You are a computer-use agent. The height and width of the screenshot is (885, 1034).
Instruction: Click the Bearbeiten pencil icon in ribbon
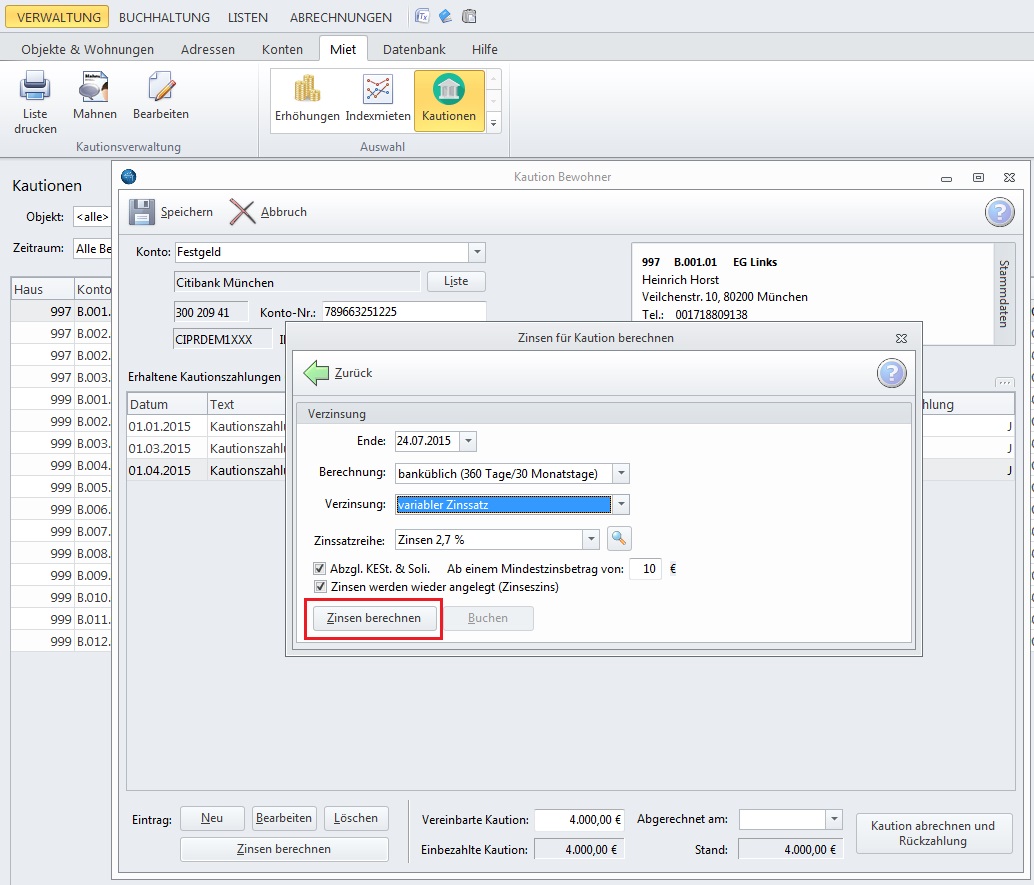[161, 88]
